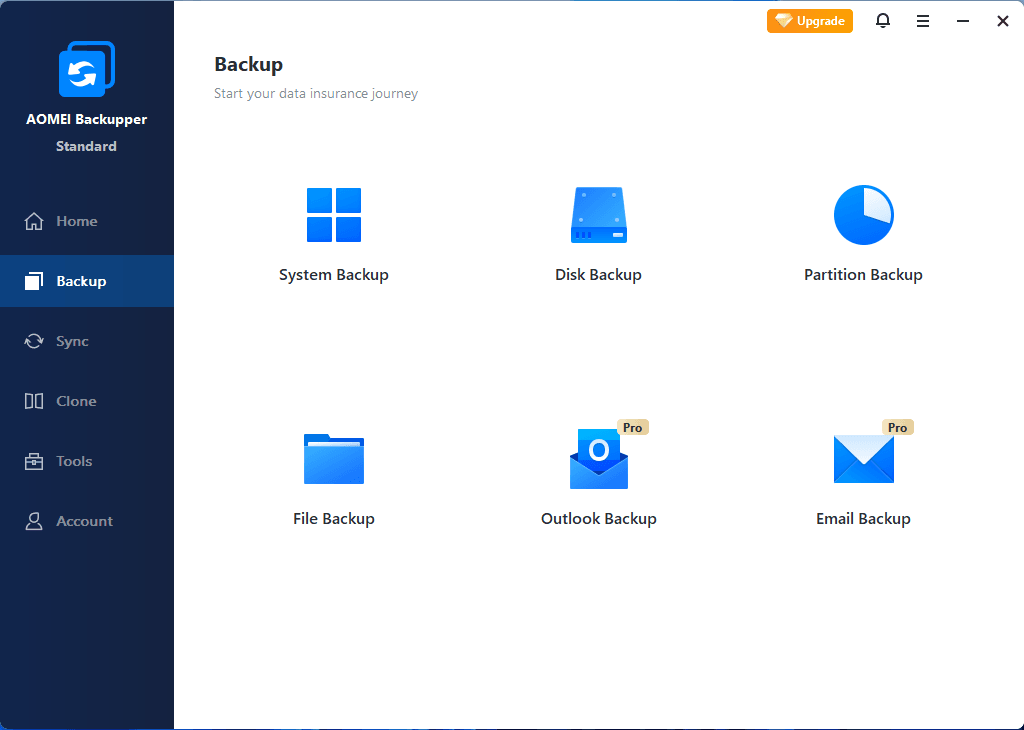Open the Clone section

coord(76,401)
